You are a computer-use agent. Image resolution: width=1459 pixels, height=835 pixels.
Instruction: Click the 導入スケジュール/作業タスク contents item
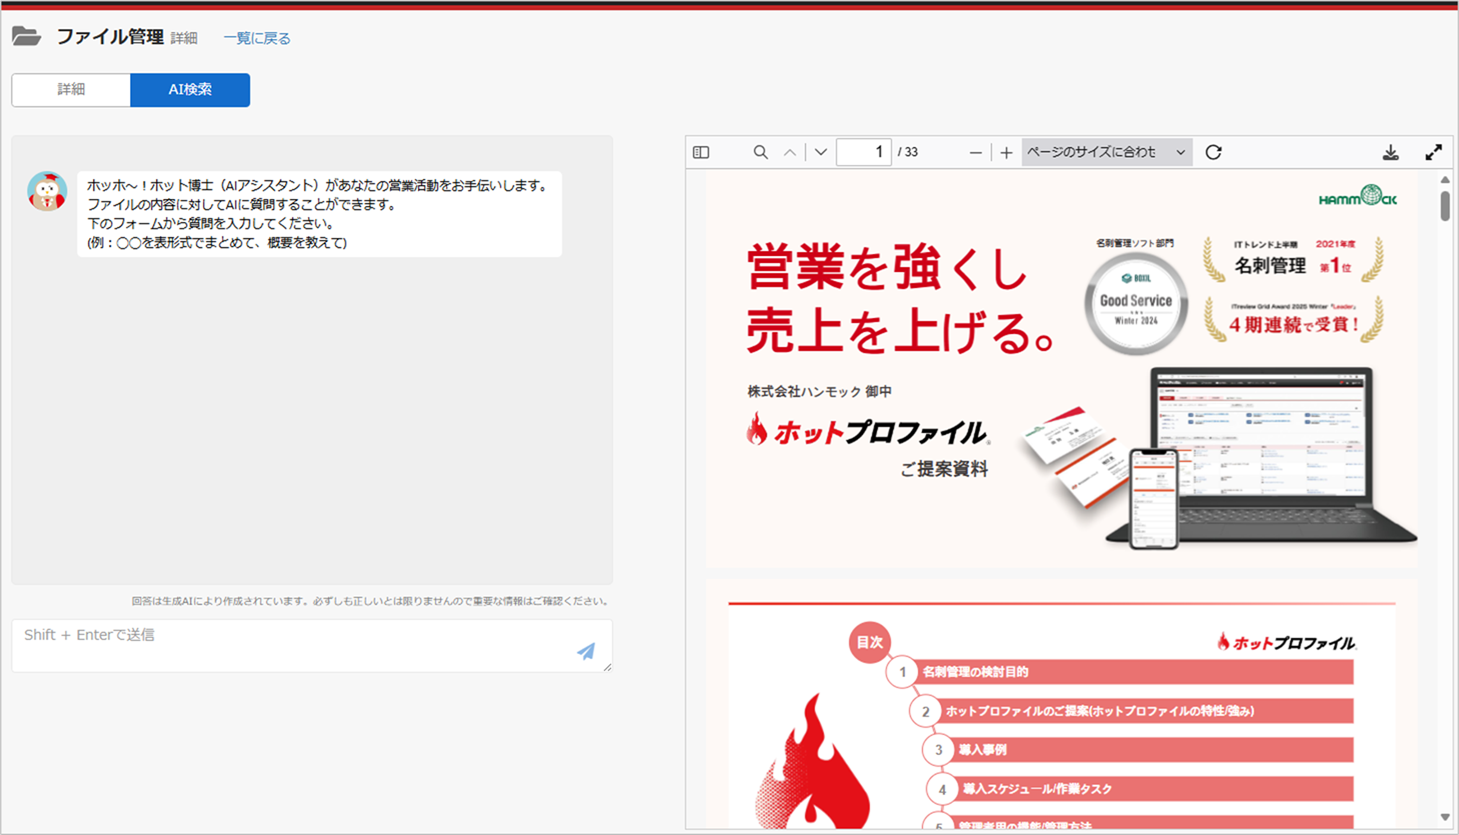[x=1037, y=789]
